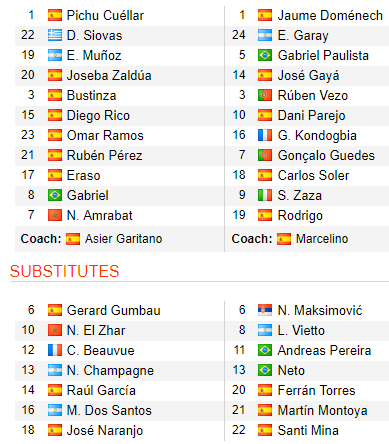Click the Argentine flag next to E. Garay
The image size is (389, 444).
click(x=265, y=35)
